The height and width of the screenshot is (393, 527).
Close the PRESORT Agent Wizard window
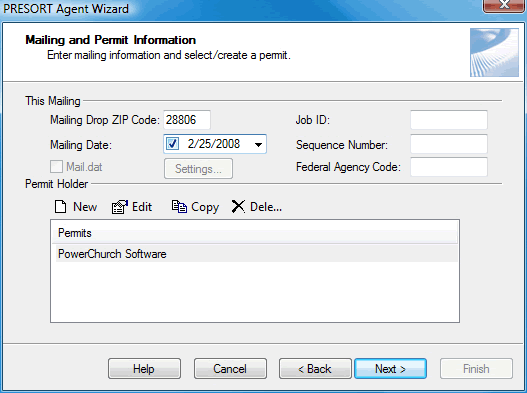pos(503,5)
